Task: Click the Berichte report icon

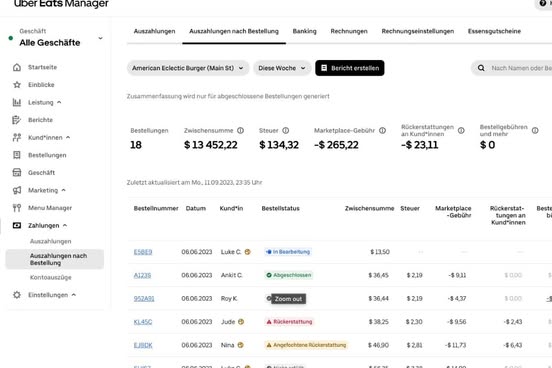Action: pos(17,120)
